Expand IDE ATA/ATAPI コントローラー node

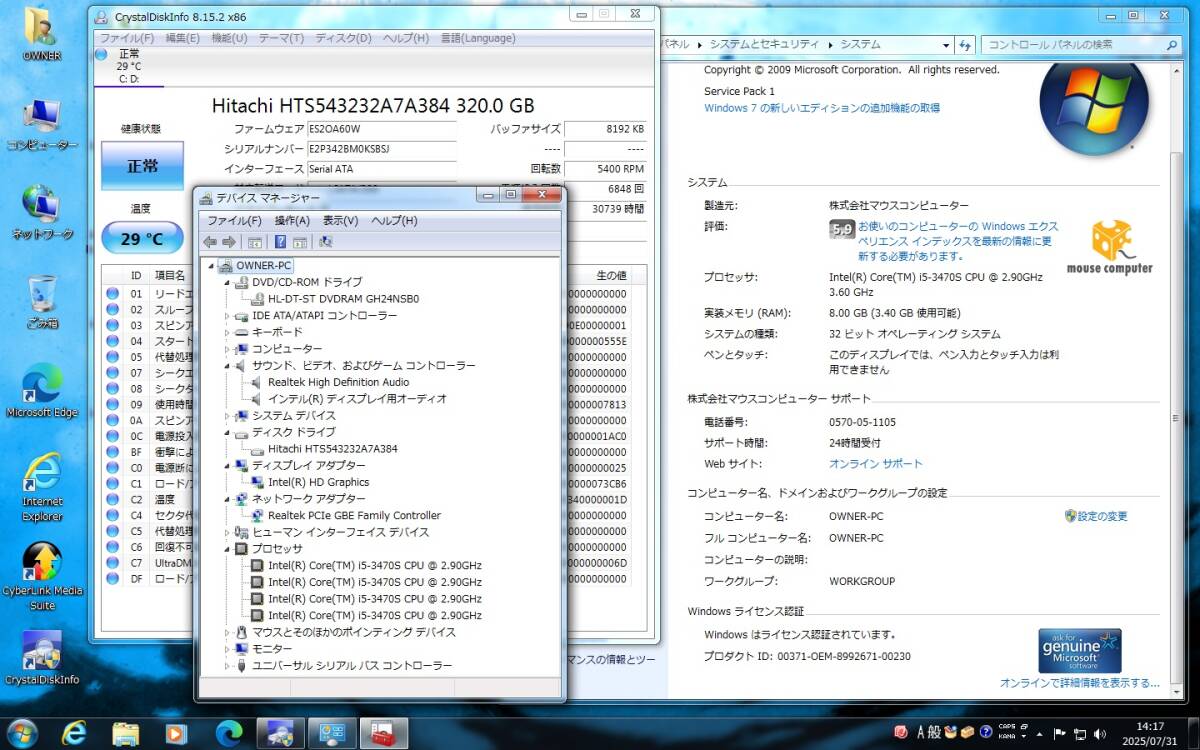(x=227, y=316)
